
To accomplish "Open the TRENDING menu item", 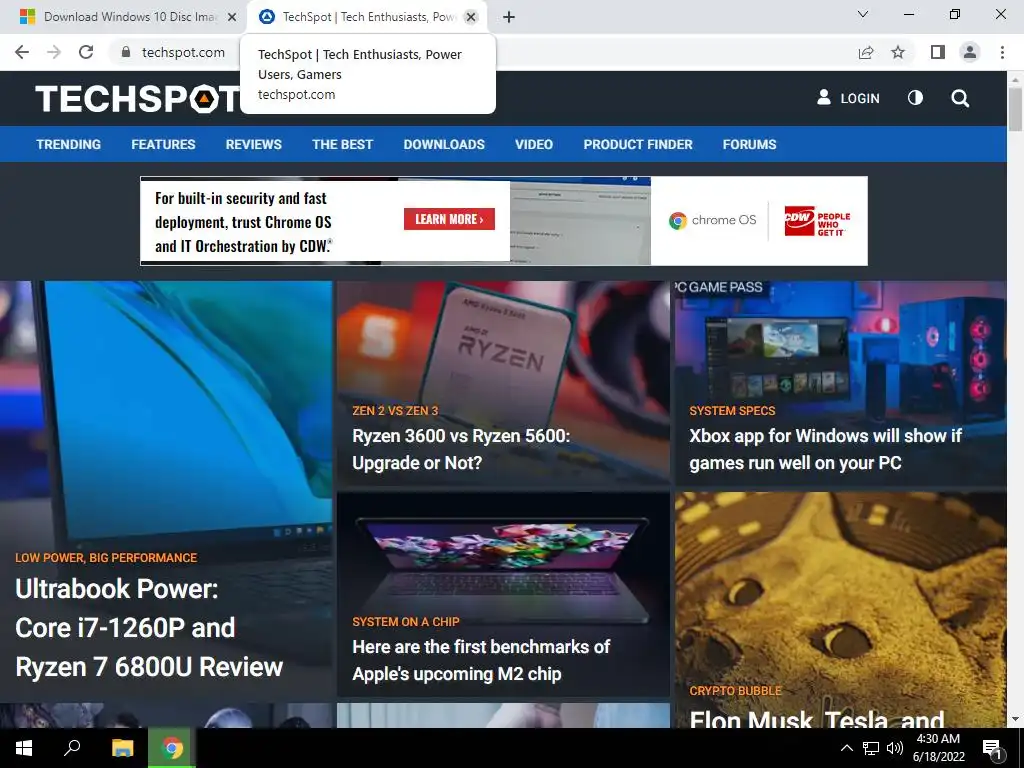I will [x=69, y=144].
